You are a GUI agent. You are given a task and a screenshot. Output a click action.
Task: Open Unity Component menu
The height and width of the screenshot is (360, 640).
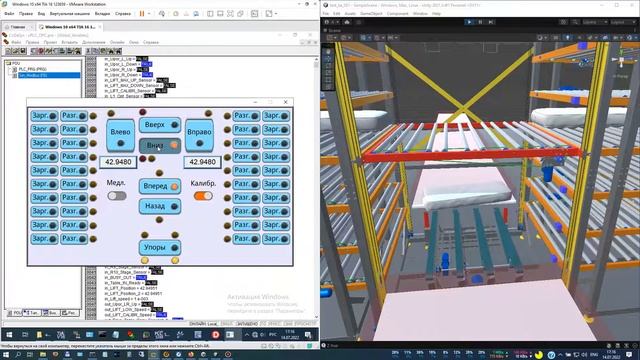(x=397, y=13)
